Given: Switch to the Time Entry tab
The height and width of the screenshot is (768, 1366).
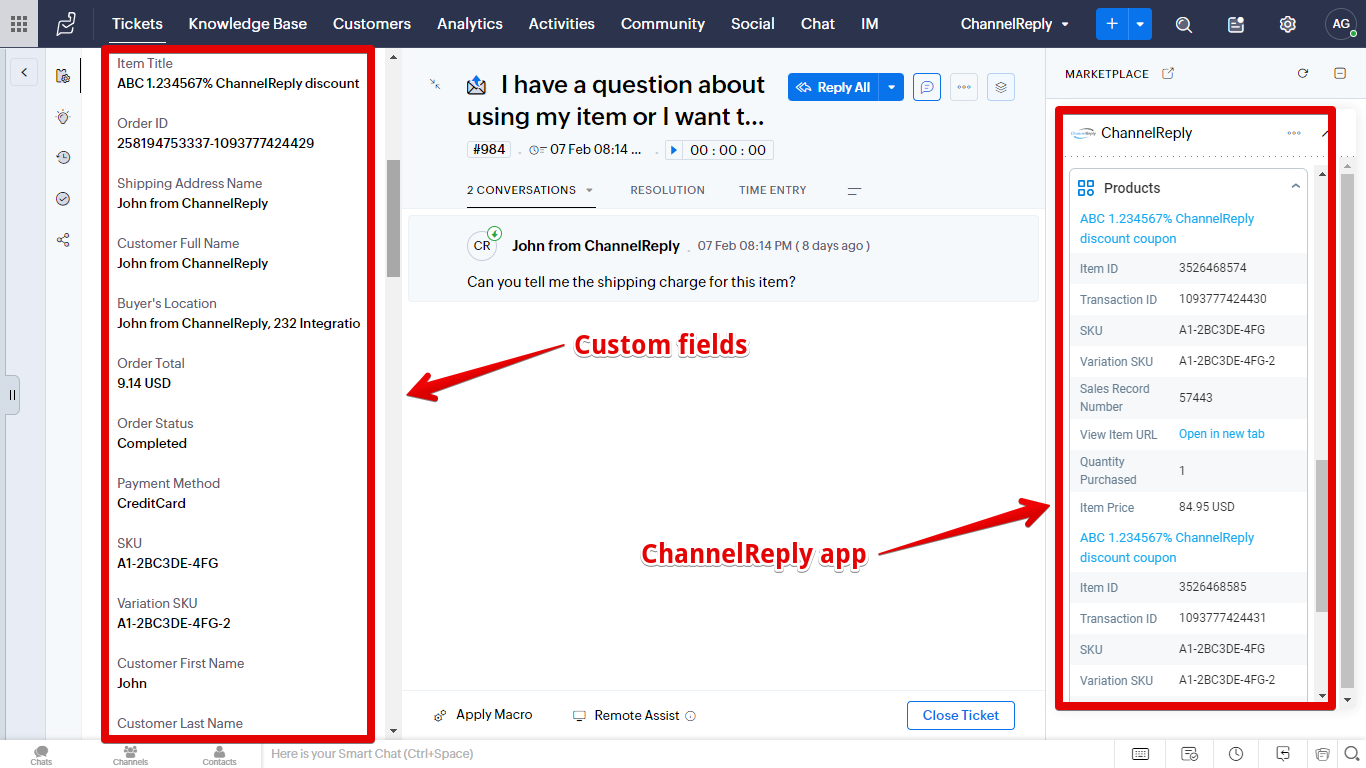Looking at the screenshot, I should (x=773, y=190).
